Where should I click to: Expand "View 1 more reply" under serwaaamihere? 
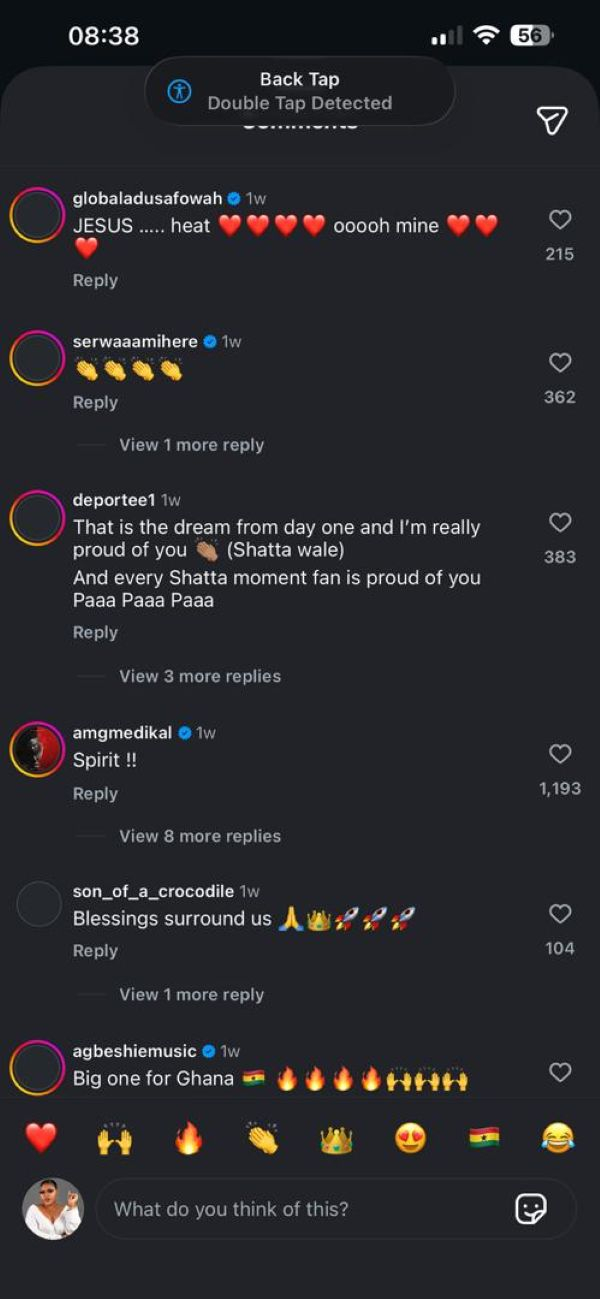coord(191,445)
